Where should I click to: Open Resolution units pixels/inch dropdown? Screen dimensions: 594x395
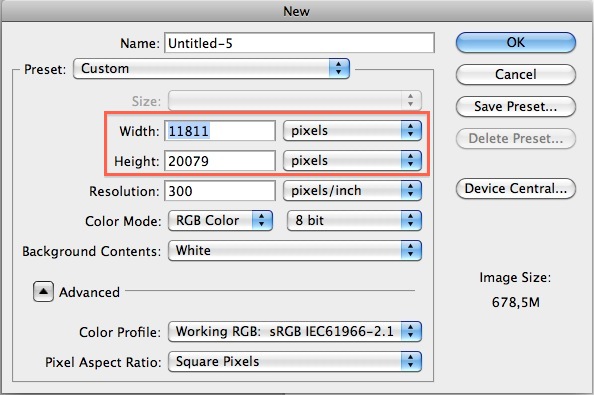point(352,190)
